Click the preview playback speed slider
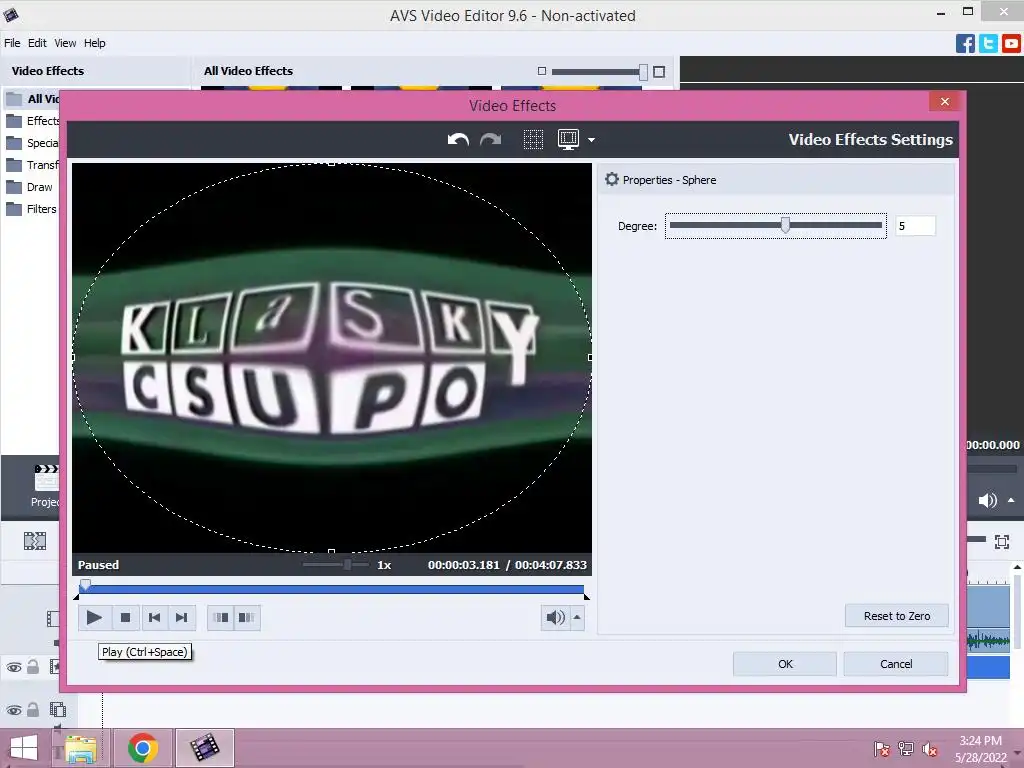The image size is (1024, 768). coord(335,564)
